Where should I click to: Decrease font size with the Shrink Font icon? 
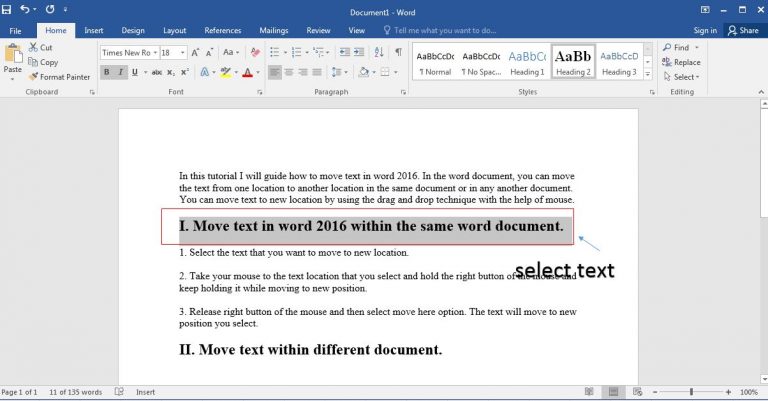210,52
